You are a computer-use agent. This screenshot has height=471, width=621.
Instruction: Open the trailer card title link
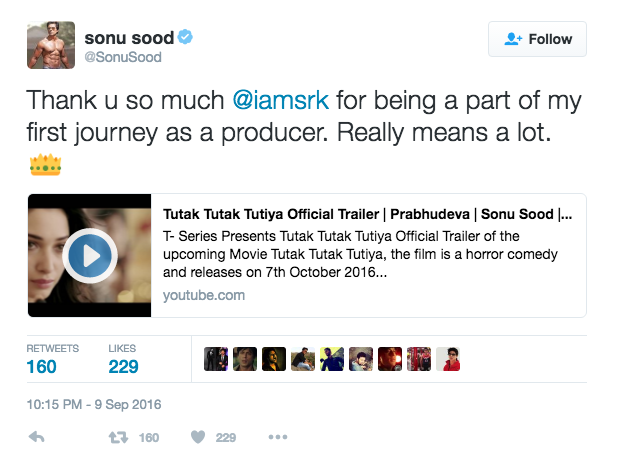pyautogui.click(x=367, y=214)
